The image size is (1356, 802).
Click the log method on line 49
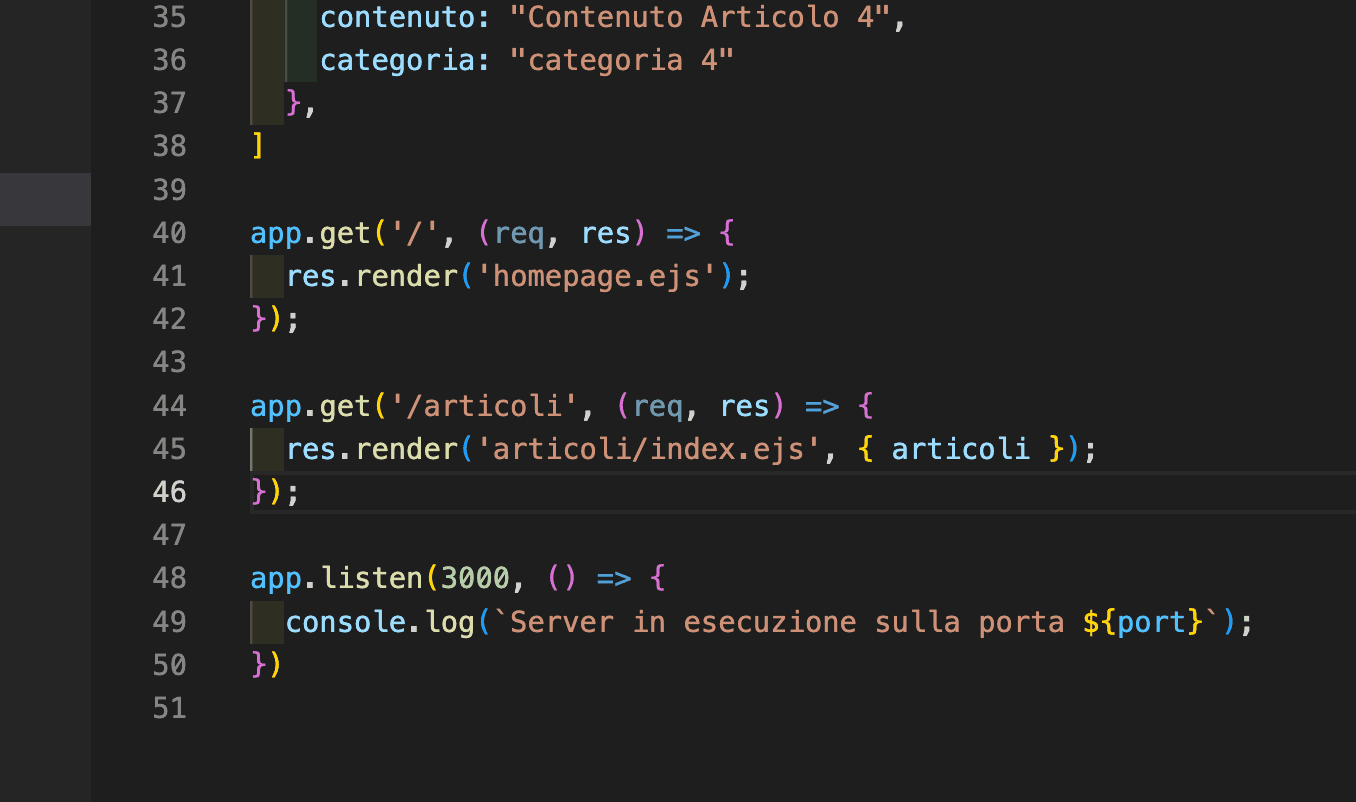449,622
